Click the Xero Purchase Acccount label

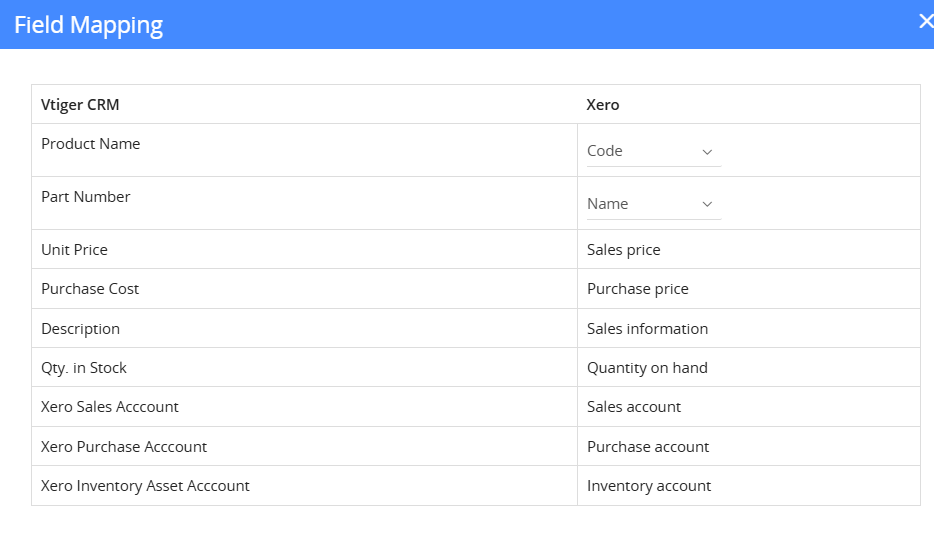[124, 447]
